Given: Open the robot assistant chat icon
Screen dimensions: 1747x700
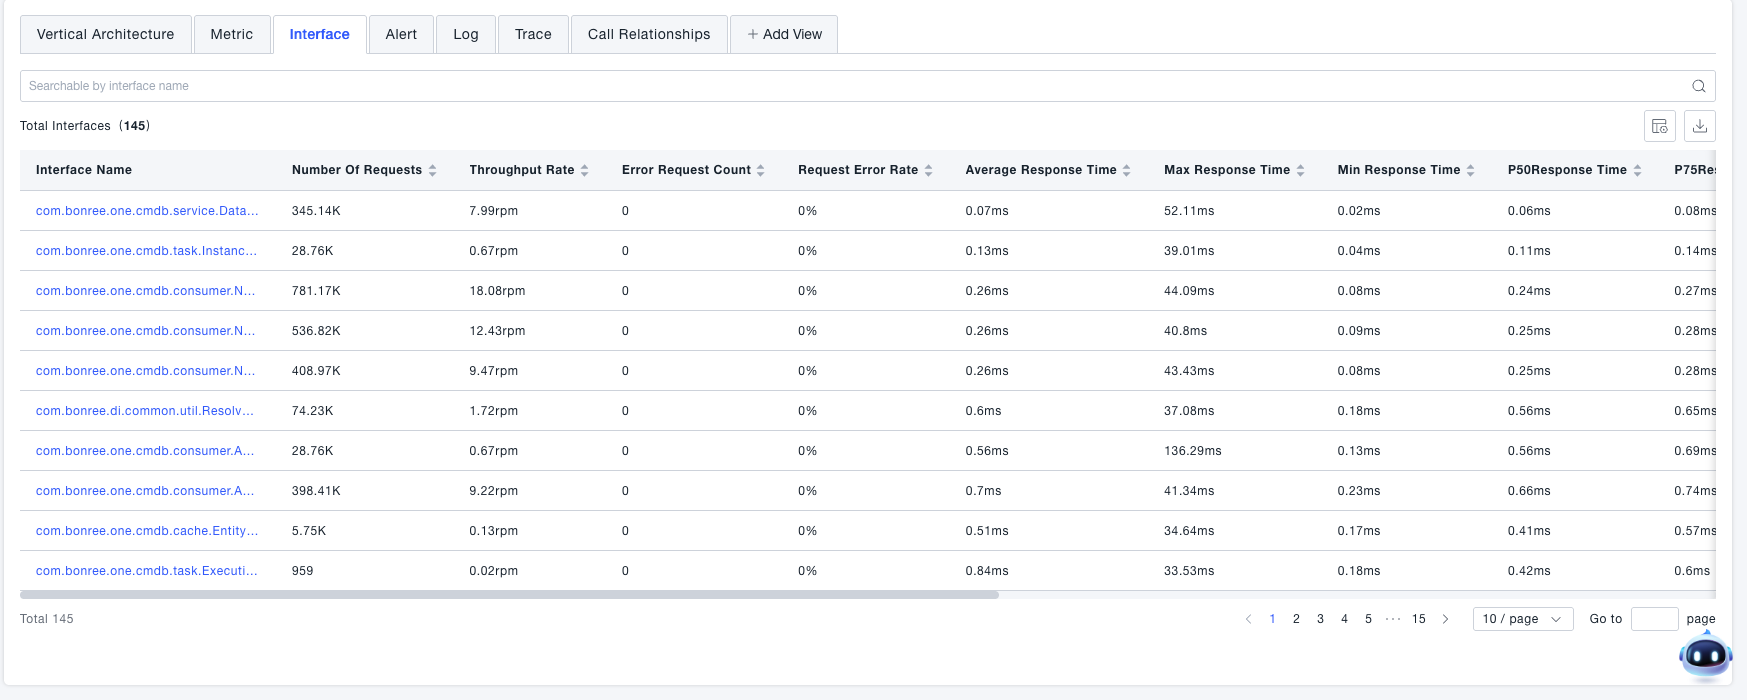Looking at the screenshot, I should [x=1705, y=656].
